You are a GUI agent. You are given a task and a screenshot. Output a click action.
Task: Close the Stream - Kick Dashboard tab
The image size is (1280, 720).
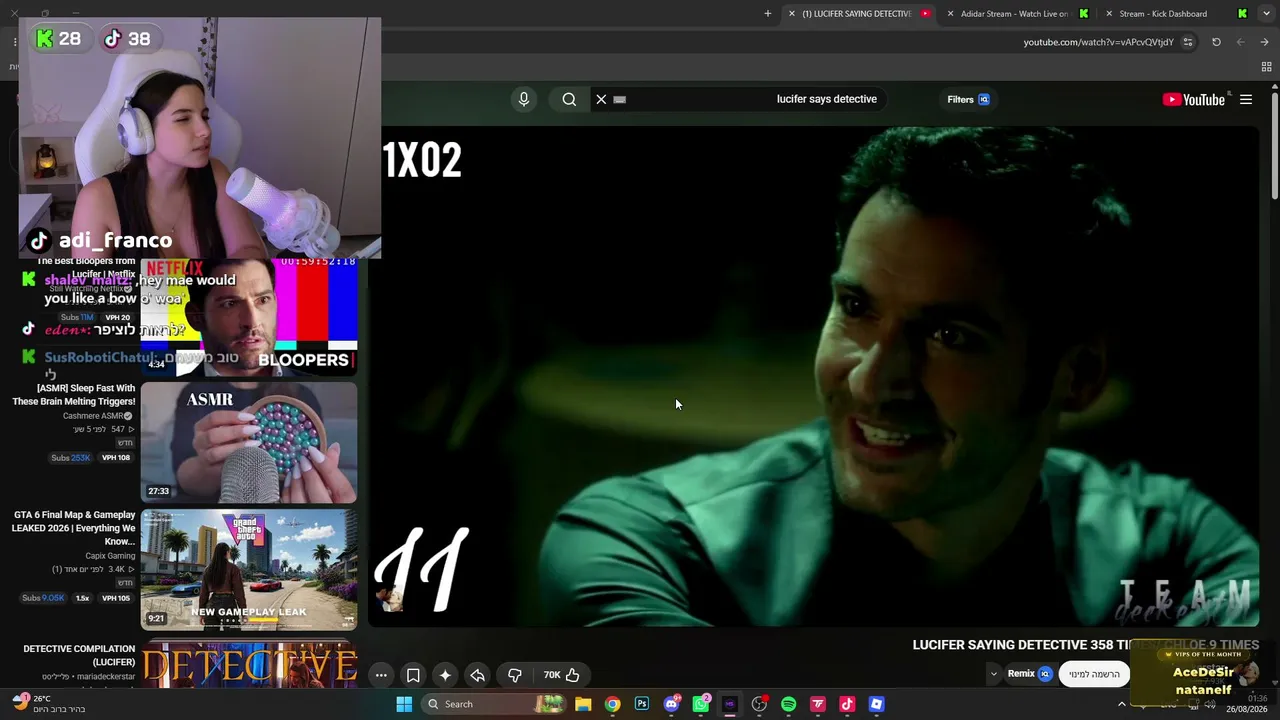(x=1109, y=13)
